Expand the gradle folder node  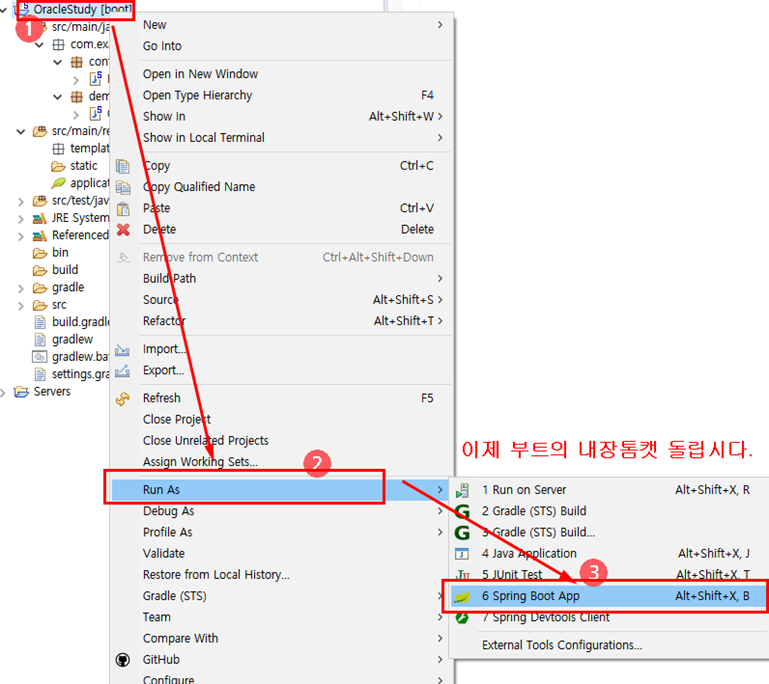[21, 288]
